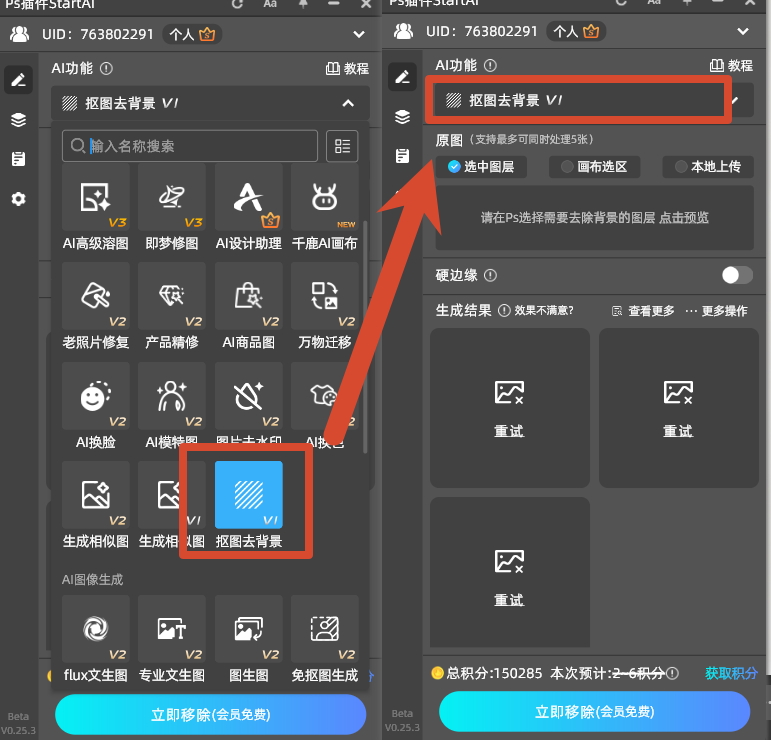Screen dimensions: 771x740
Task: Open the document icon in left panel sidebar
Action: click(x=19, y=159)
